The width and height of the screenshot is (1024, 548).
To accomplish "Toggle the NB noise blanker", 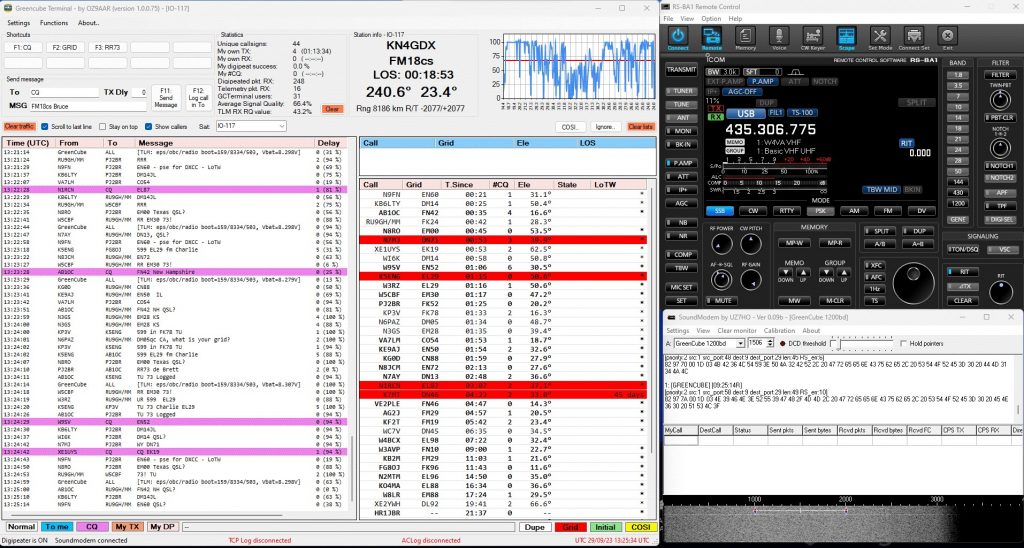I will click(681, 222).
